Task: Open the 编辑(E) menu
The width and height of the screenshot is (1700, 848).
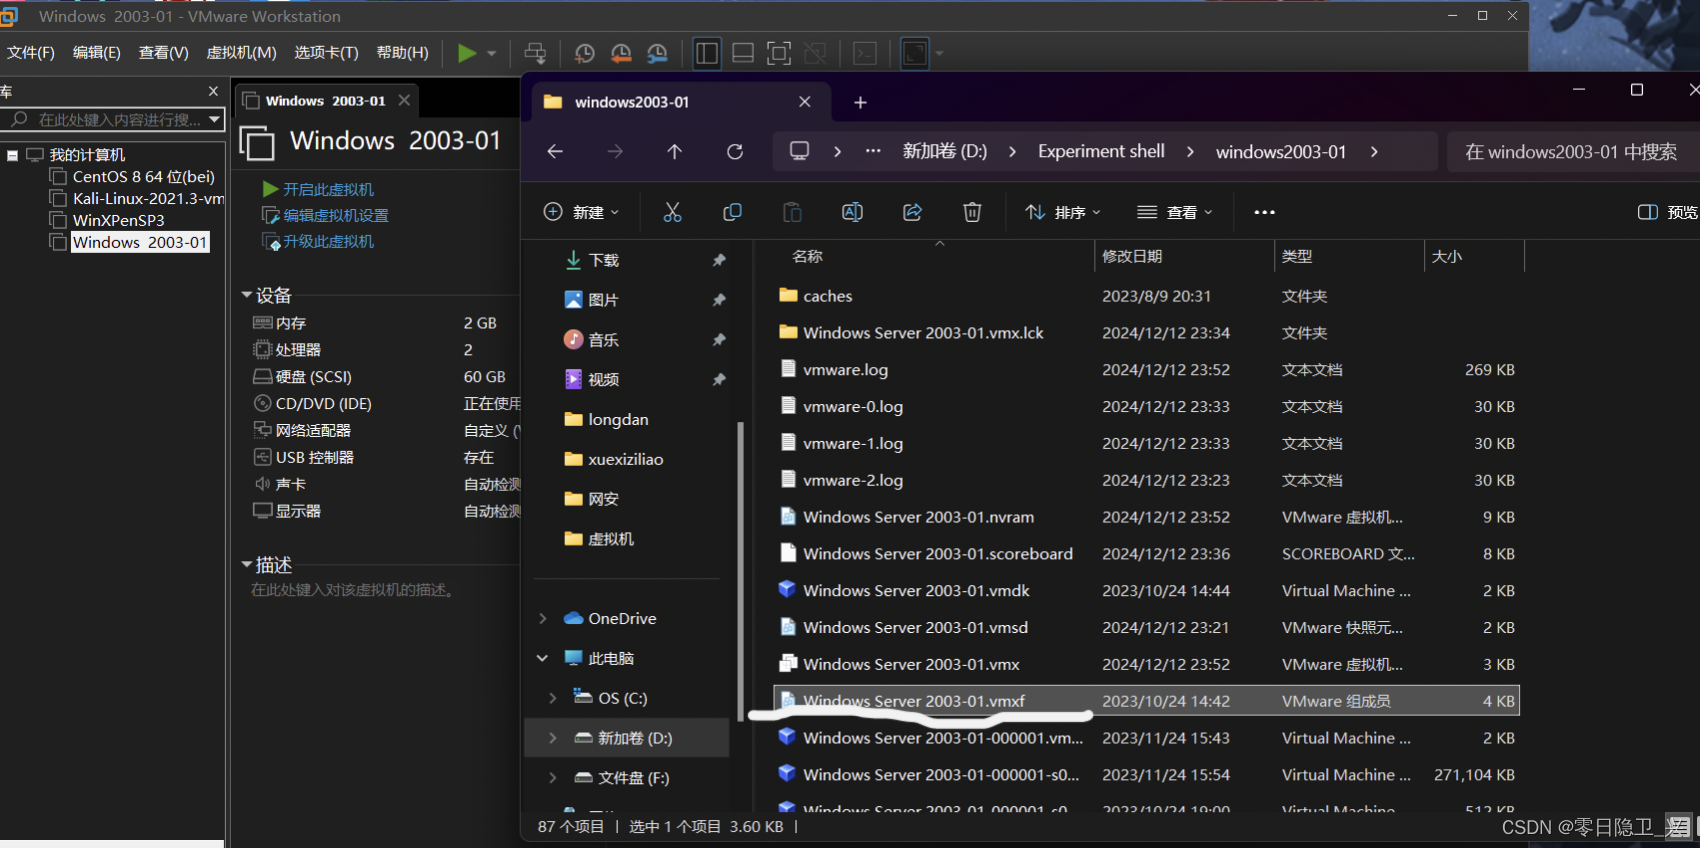Action: (97, 53)
